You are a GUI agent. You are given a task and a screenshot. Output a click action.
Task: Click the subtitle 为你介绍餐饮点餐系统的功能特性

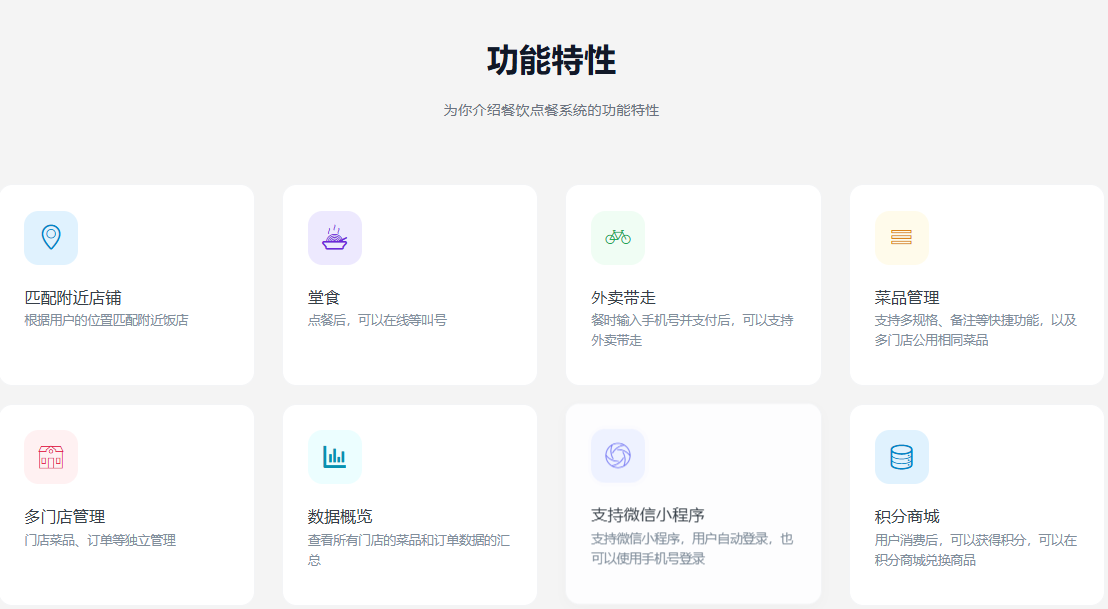pyautogui.click(x=551, y=110)
